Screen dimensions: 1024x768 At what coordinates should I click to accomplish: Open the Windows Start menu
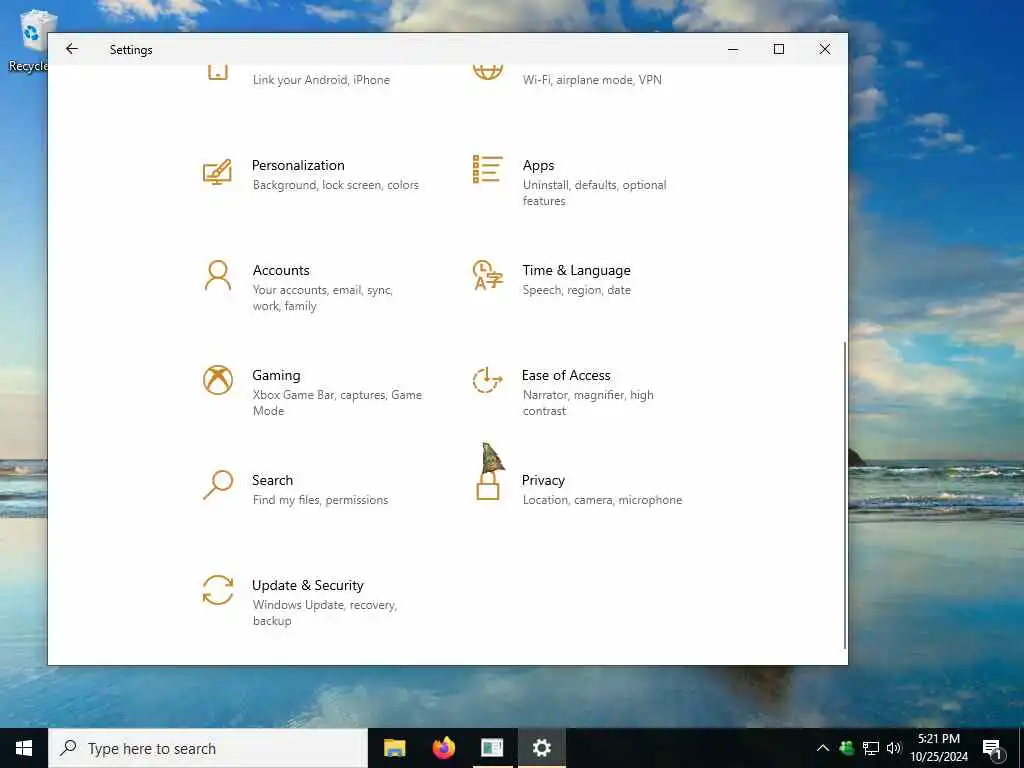24,748
